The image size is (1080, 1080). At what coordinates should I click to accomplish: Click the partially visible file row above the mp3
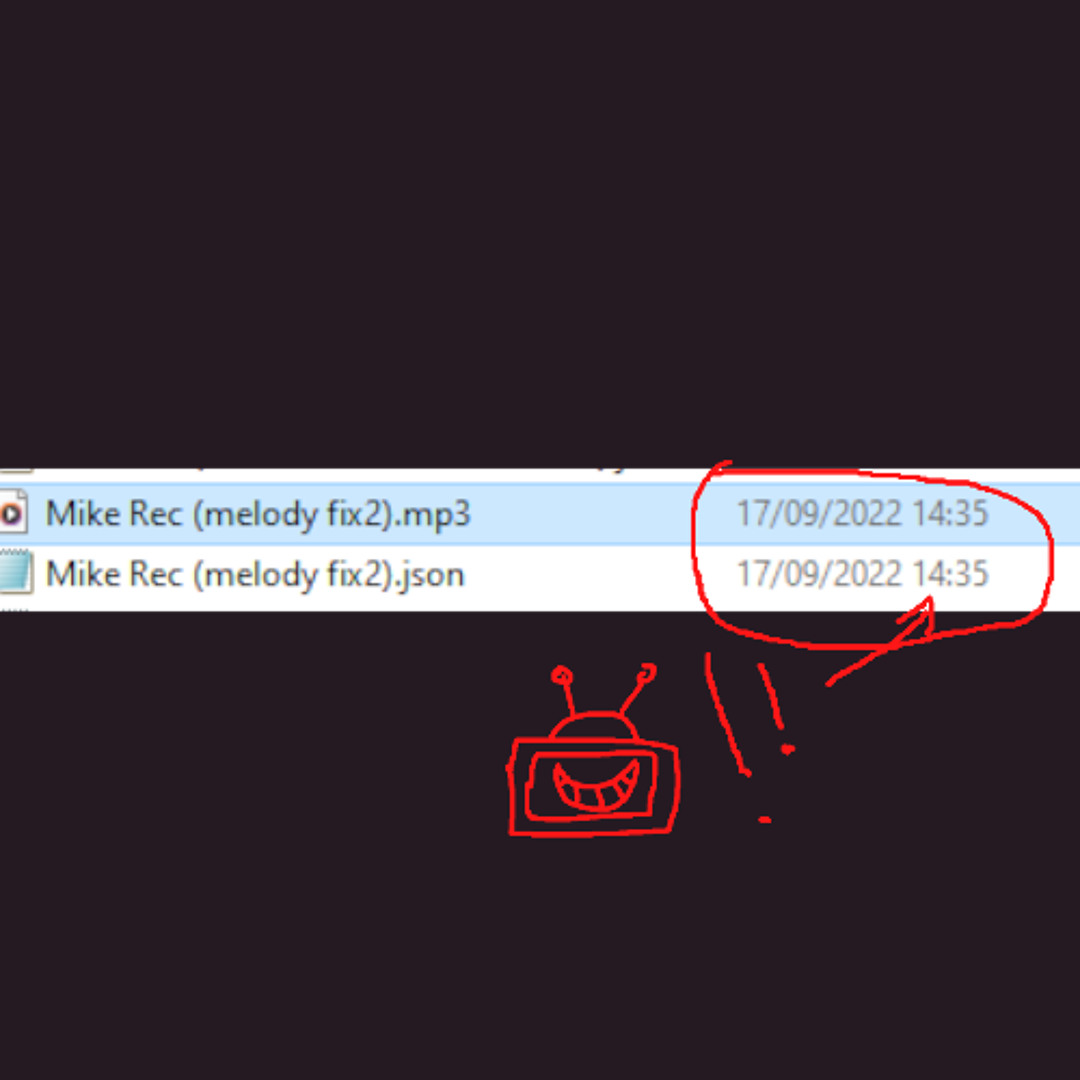click(540, 475)
